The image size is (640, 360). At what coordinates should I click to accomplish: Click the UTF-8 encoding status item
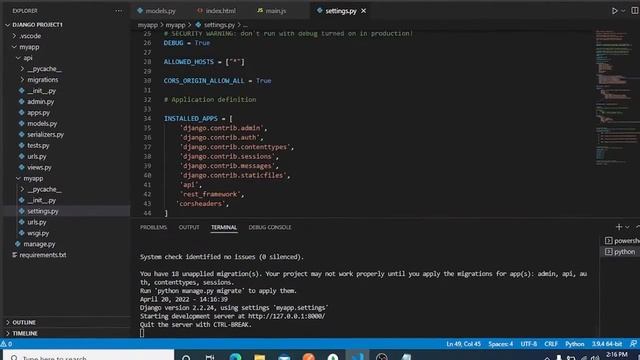click(529, 344)
